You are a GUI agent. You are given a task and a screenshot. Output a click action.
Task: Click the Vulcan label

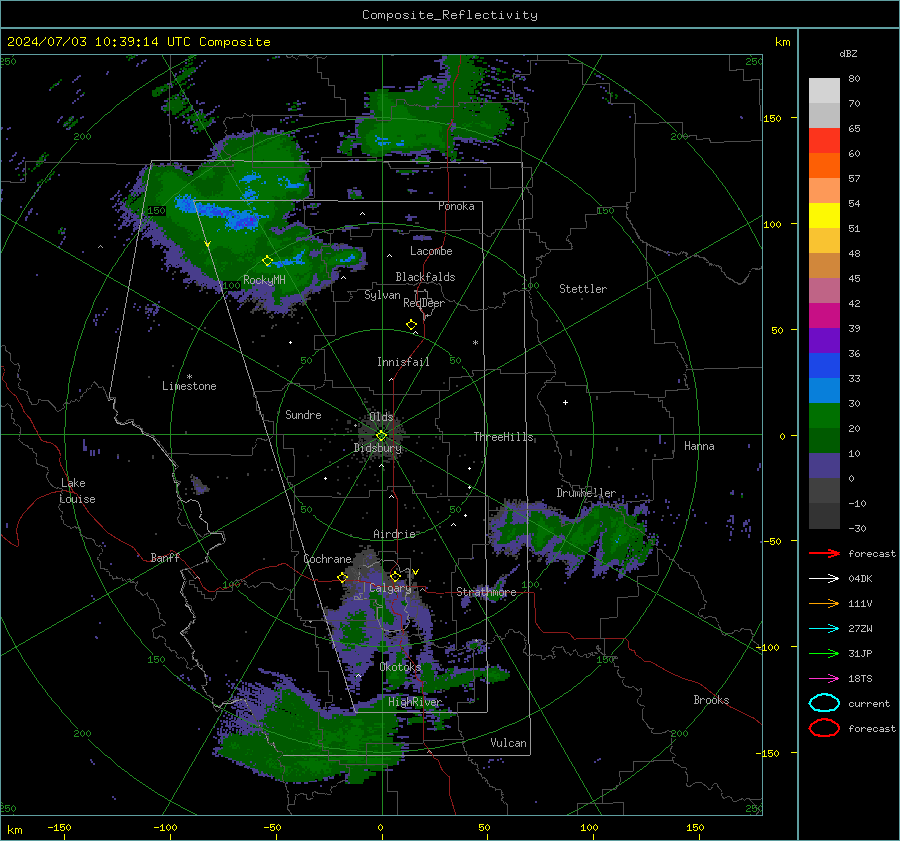(x=508, y=743)
